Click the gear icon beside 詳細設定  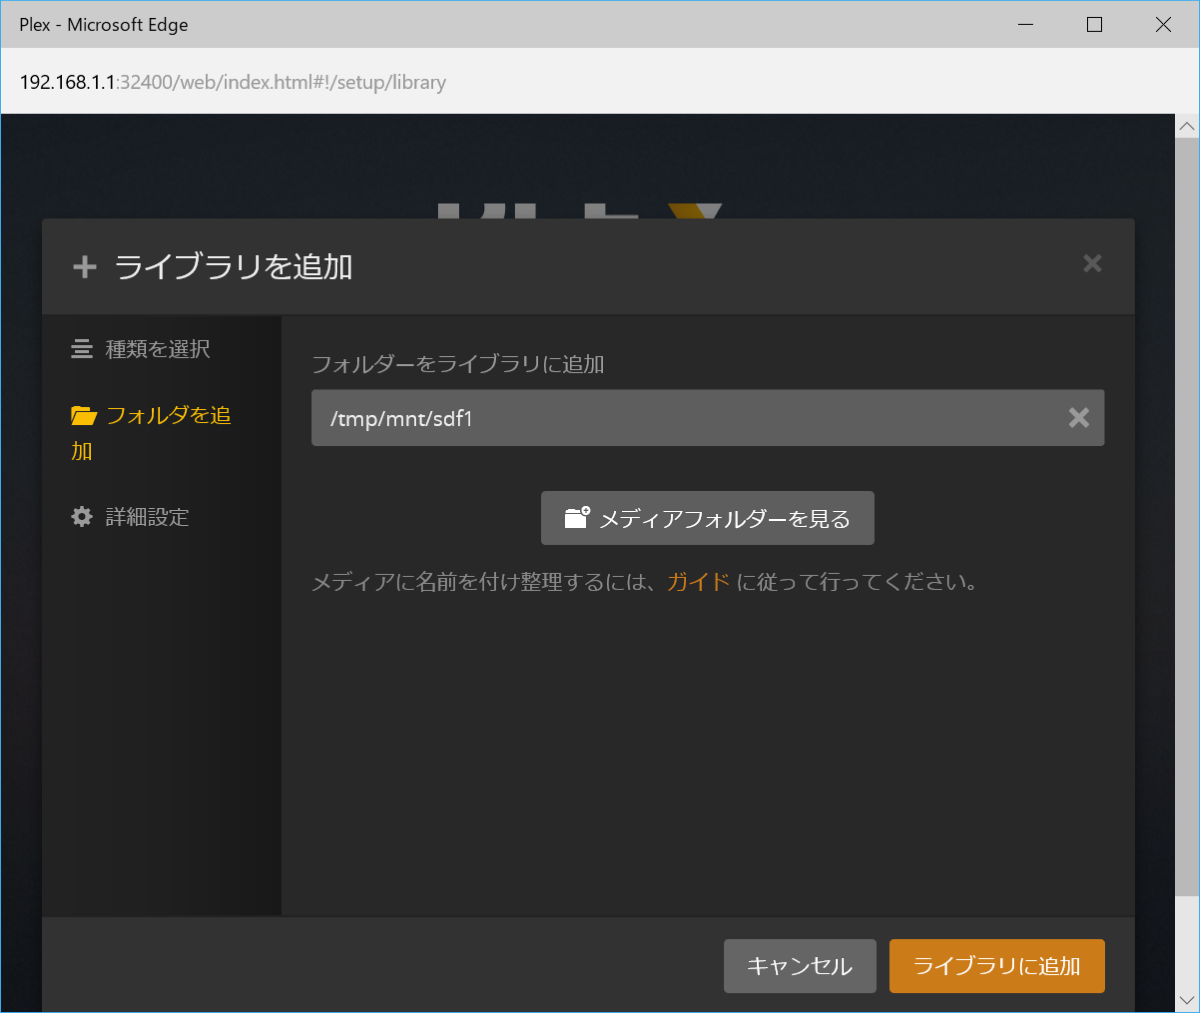coord(82,517)
